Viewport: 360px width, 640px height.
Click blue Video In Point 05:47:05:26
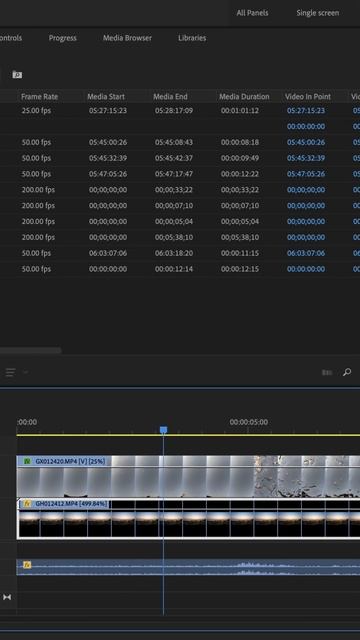pos(306,174)
